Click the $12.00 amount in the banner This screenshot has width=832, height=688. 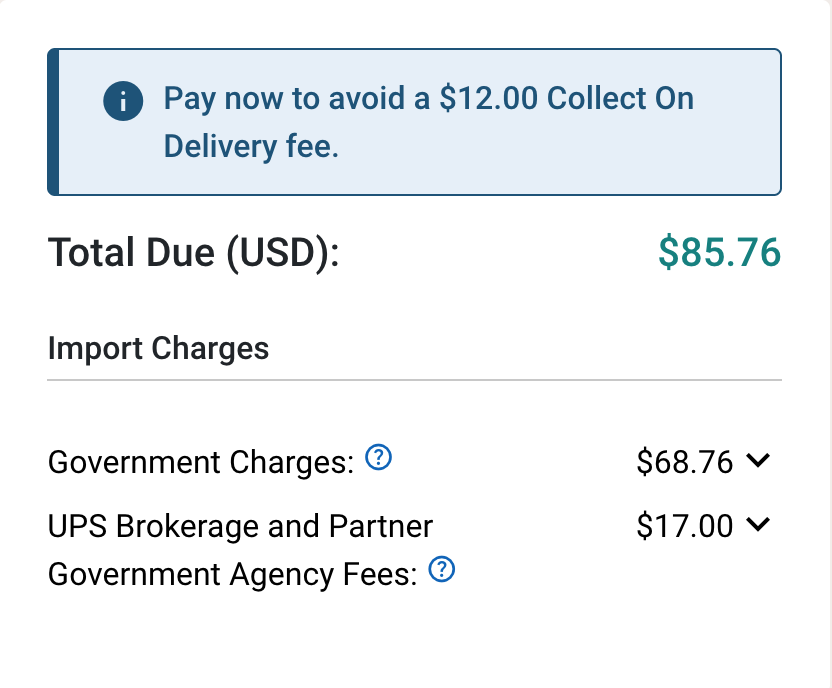(490, 99)
